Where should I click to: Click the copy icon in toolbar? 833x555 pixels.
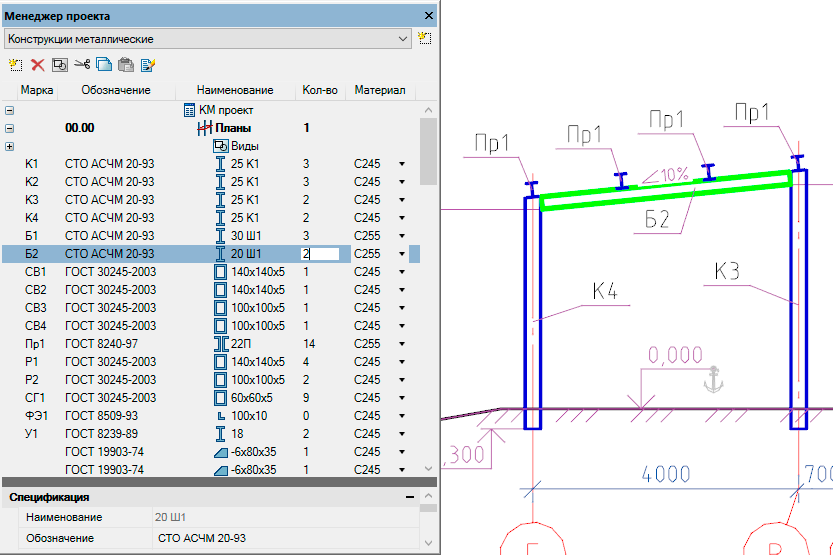point(104,65)
